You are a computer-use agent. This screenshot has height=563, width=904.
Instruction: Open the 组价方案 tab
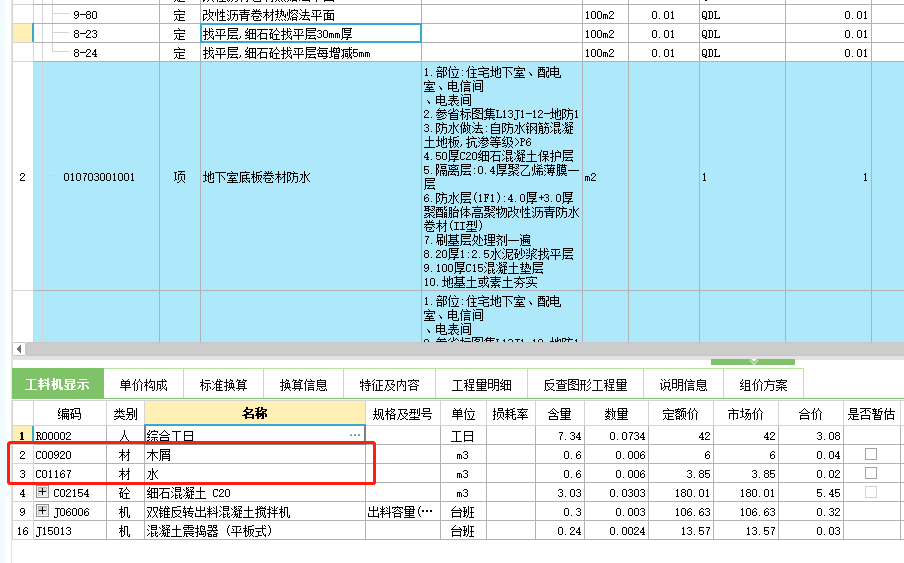coord(763,384)
